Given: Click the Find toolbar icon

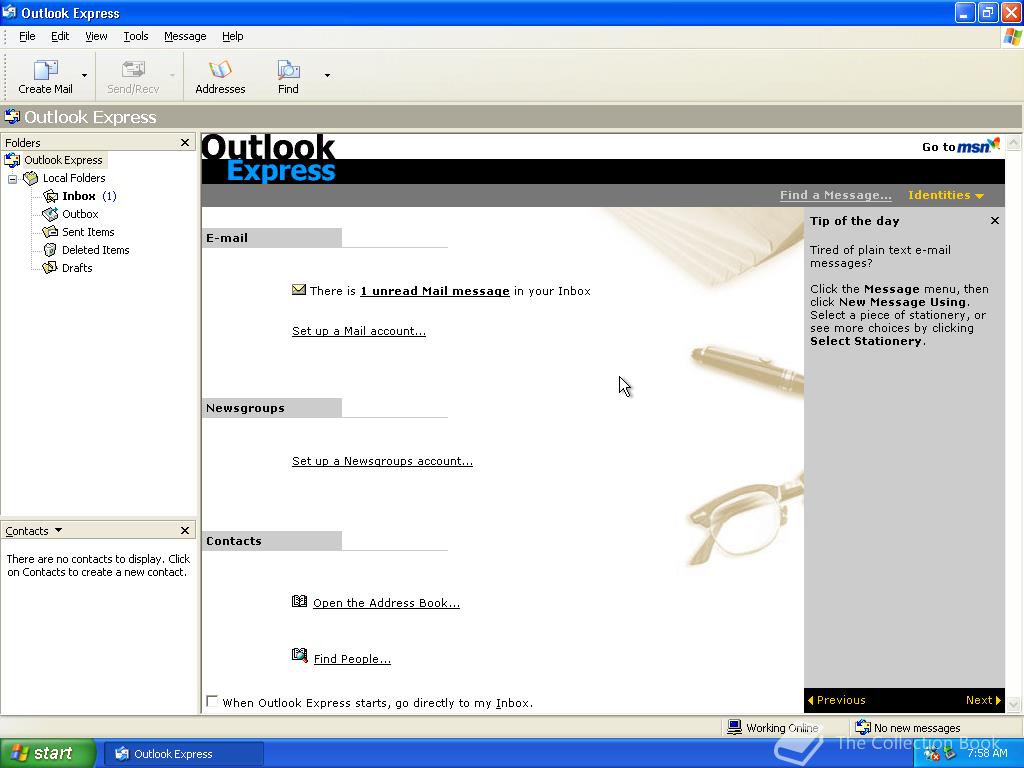Looking at the screenshot, I should coord(288,69).
